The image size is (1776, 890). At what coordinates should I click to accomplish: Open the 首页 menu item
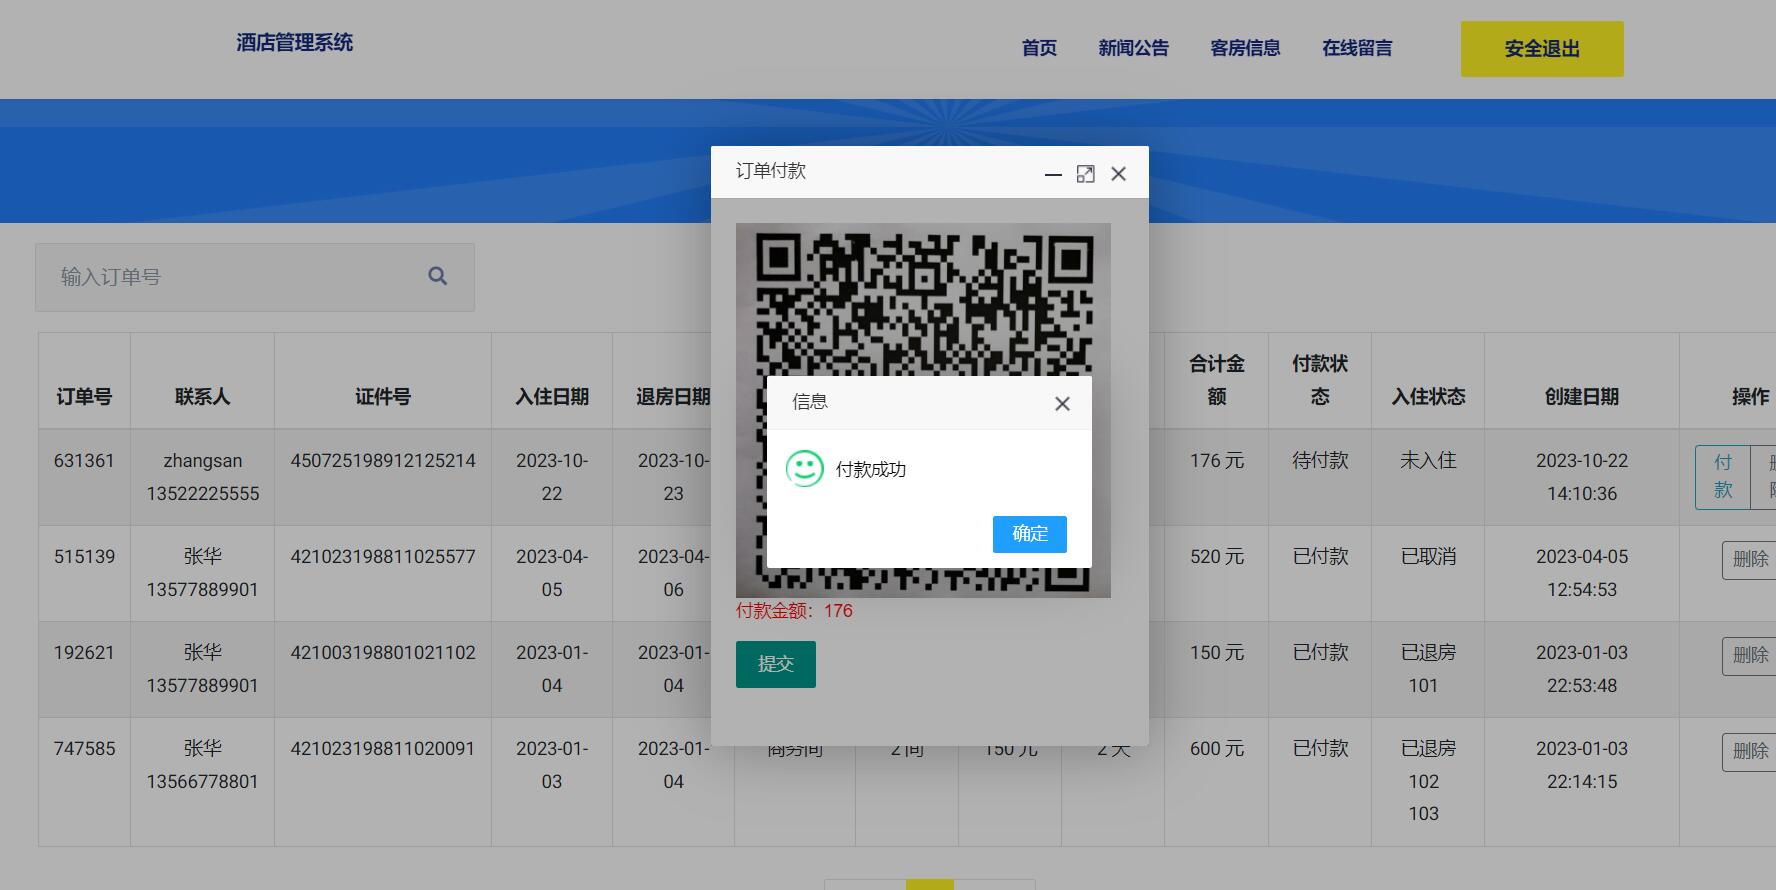(1039, 48)
